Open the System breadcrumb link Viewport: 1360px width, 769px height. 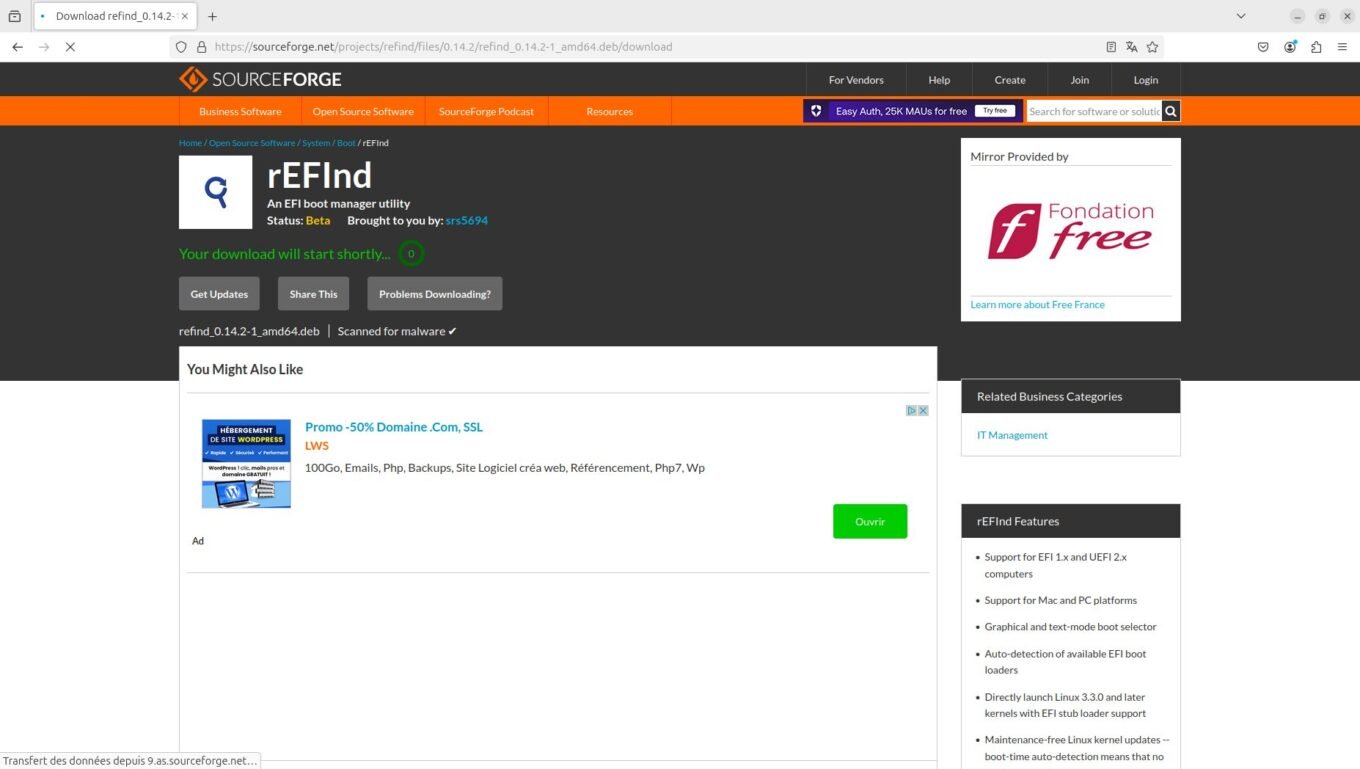point(316,143)
